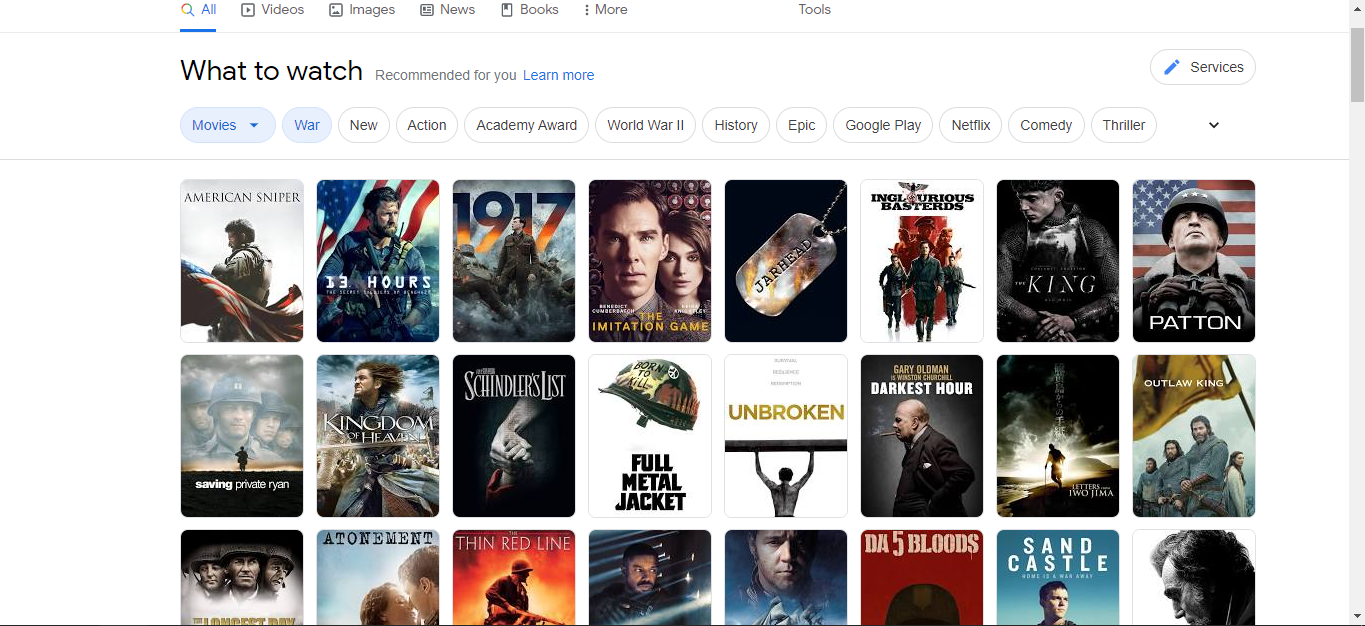Screen dimensions: 1365x626
Task: Click the pencil icon in Services button
Action: (1172, 67)
